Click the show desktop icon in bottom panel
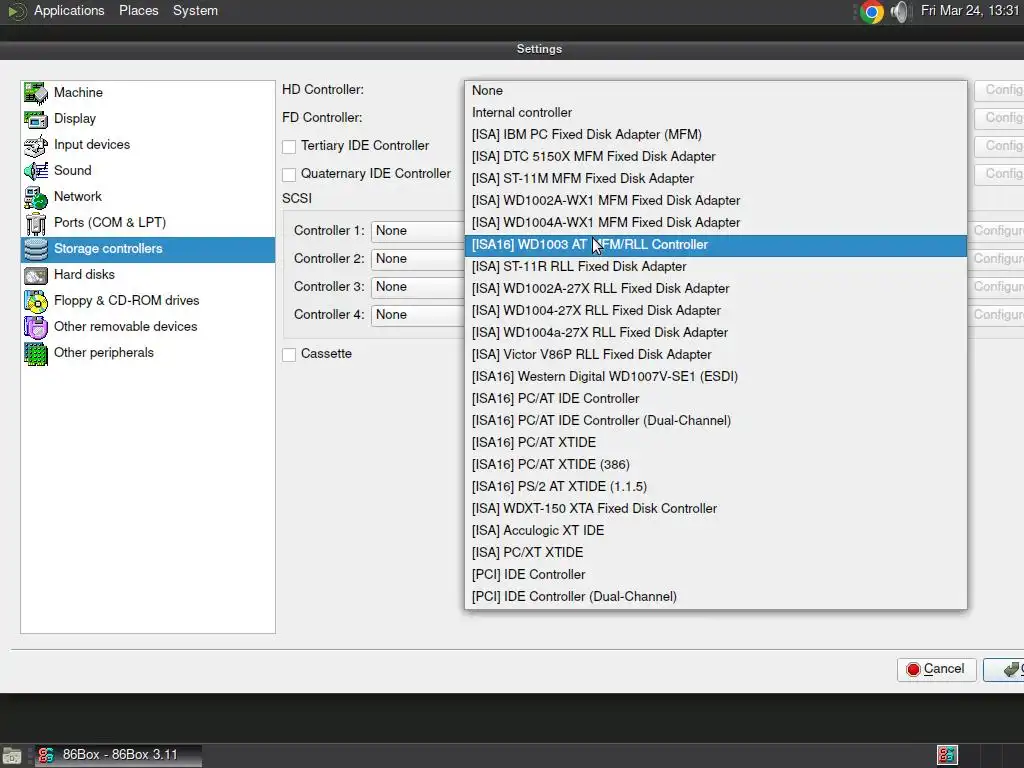 pyautogui.click(x=12, y=756)
